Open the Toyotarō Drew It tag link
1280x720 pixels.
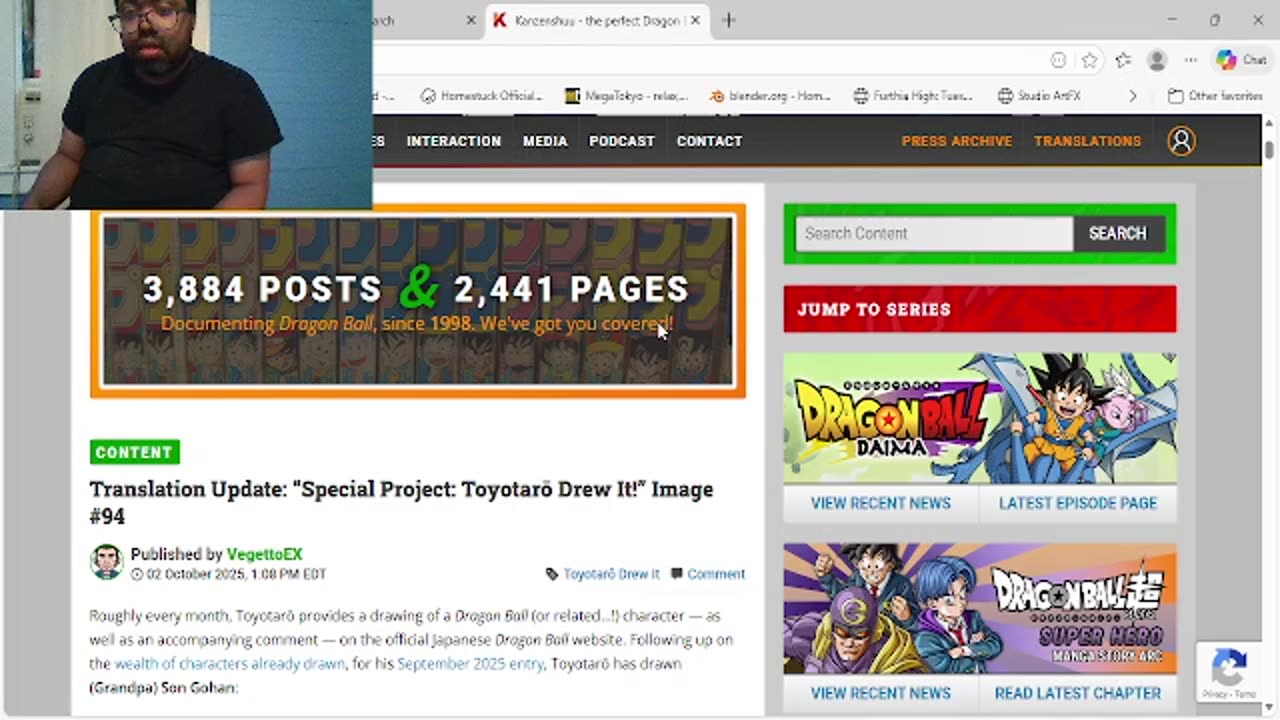tap(611, 574)
